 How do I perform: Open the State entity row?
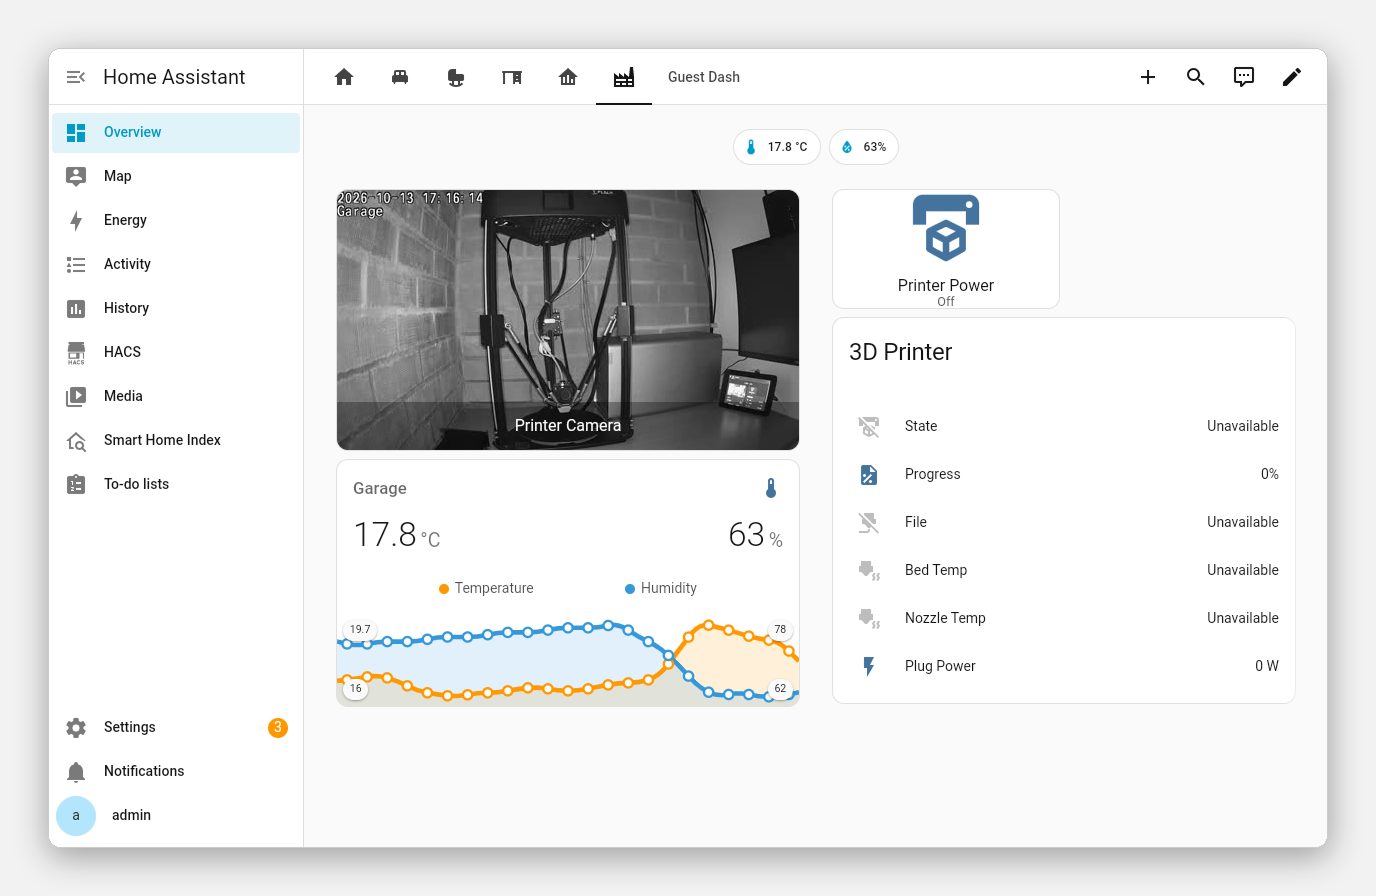click(x=1064, y=427)
